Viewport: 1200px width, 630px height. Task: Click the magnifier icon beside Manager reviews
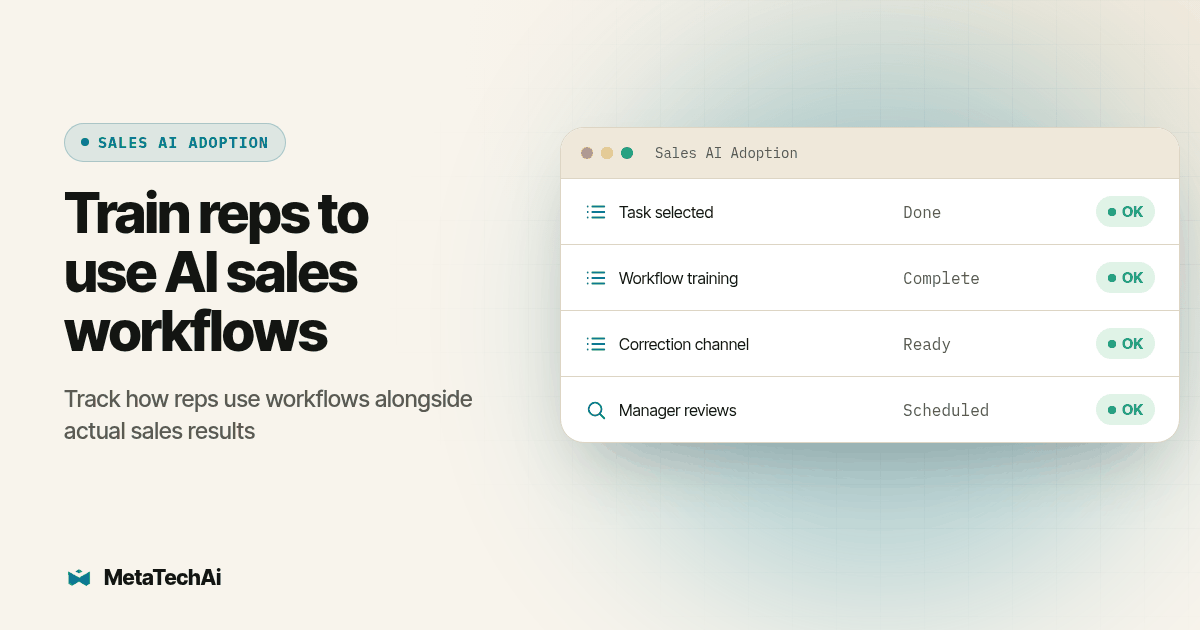596,410
